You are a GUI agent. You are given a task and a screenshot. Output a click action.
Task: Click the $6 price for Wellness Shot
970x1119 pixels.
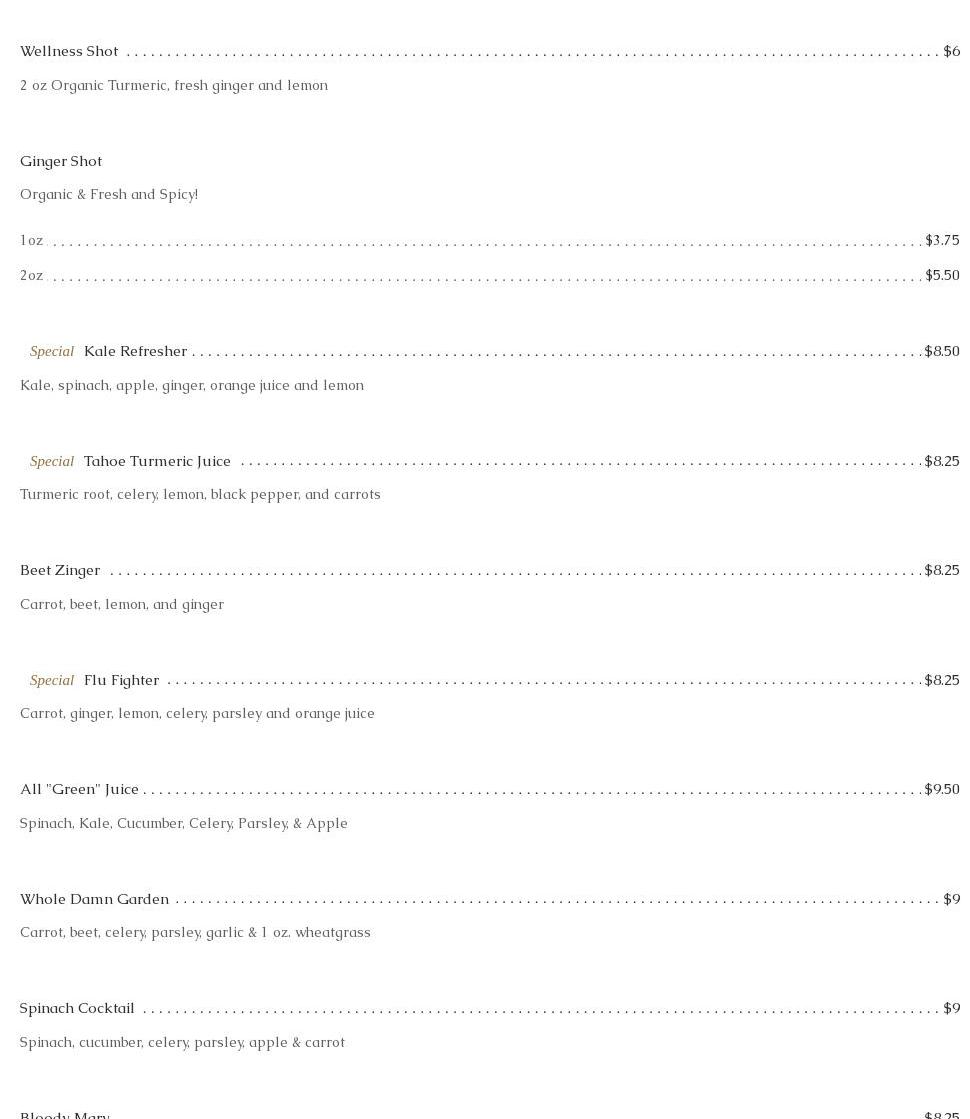pyautogui.click(x=951, y=51)
